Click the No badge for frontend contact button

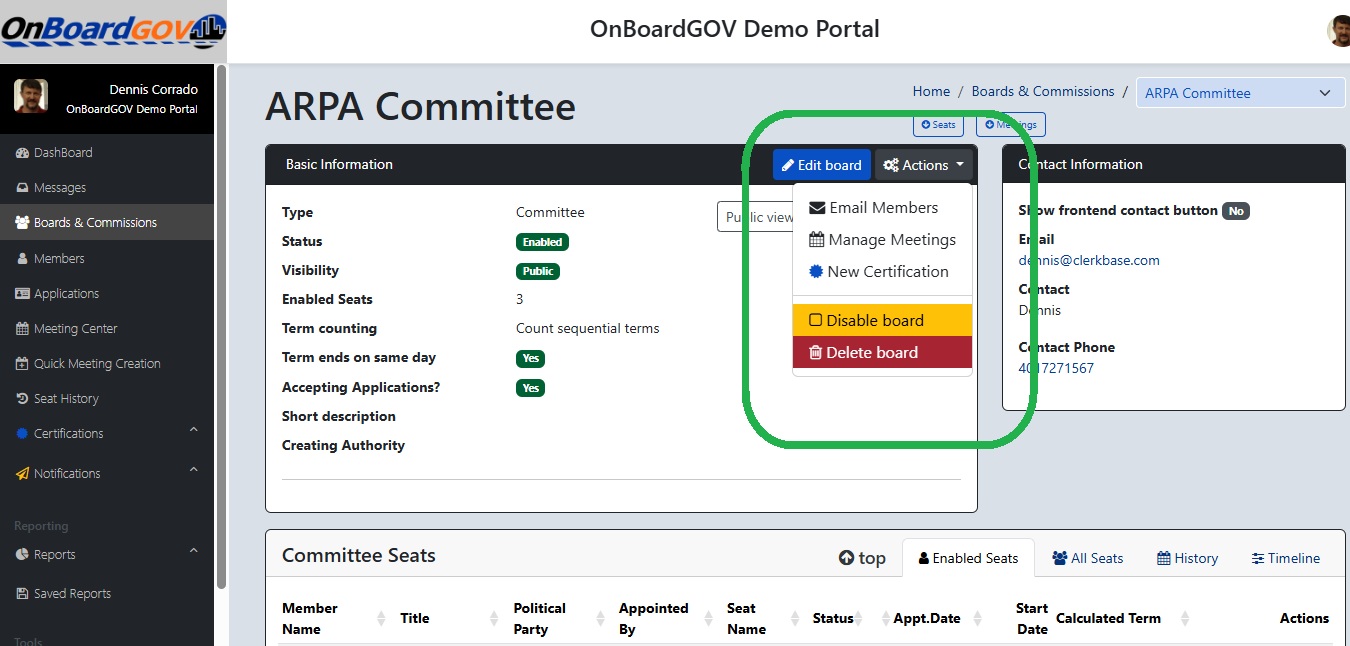[x=1236, y=211]
